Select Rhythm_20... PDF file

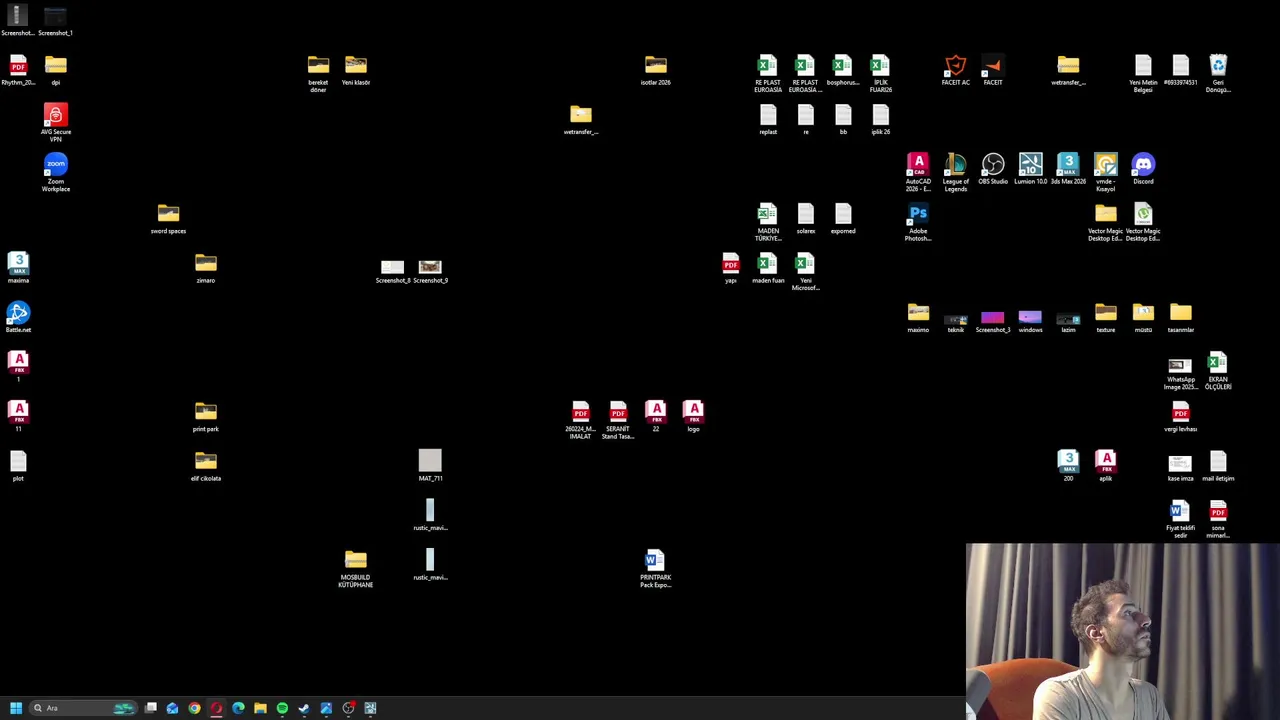click(18, 70)
